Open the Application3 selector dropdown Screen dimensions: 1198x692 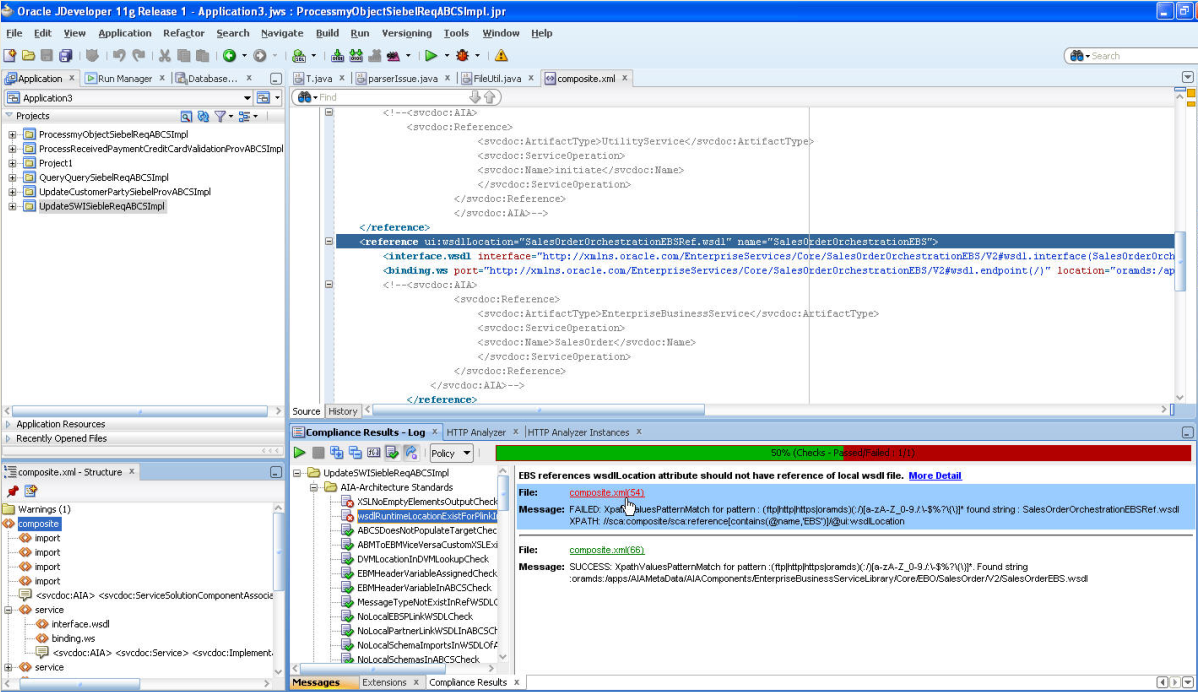click(247, 98)
